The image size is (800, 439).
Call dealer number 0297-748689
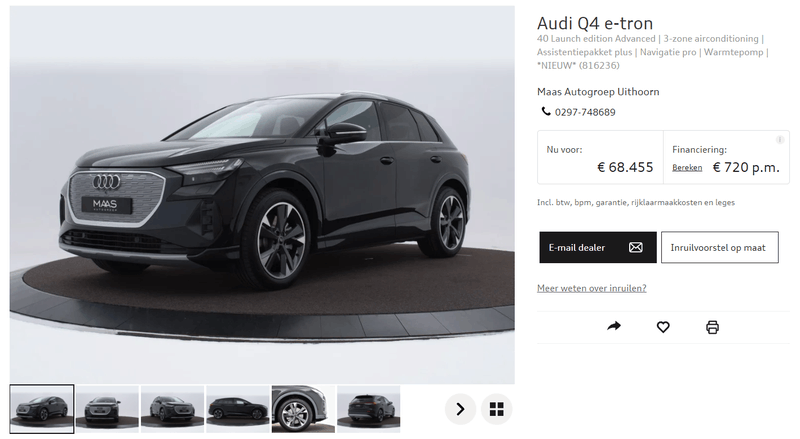pos(585,112)
